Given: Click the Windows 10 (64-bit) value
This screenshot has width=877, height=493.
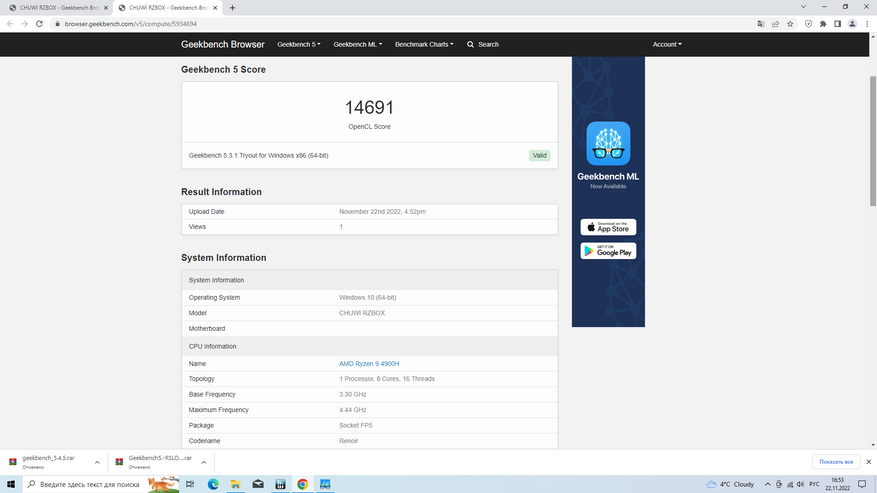Looking at the screenshot, I should point(367,298).
